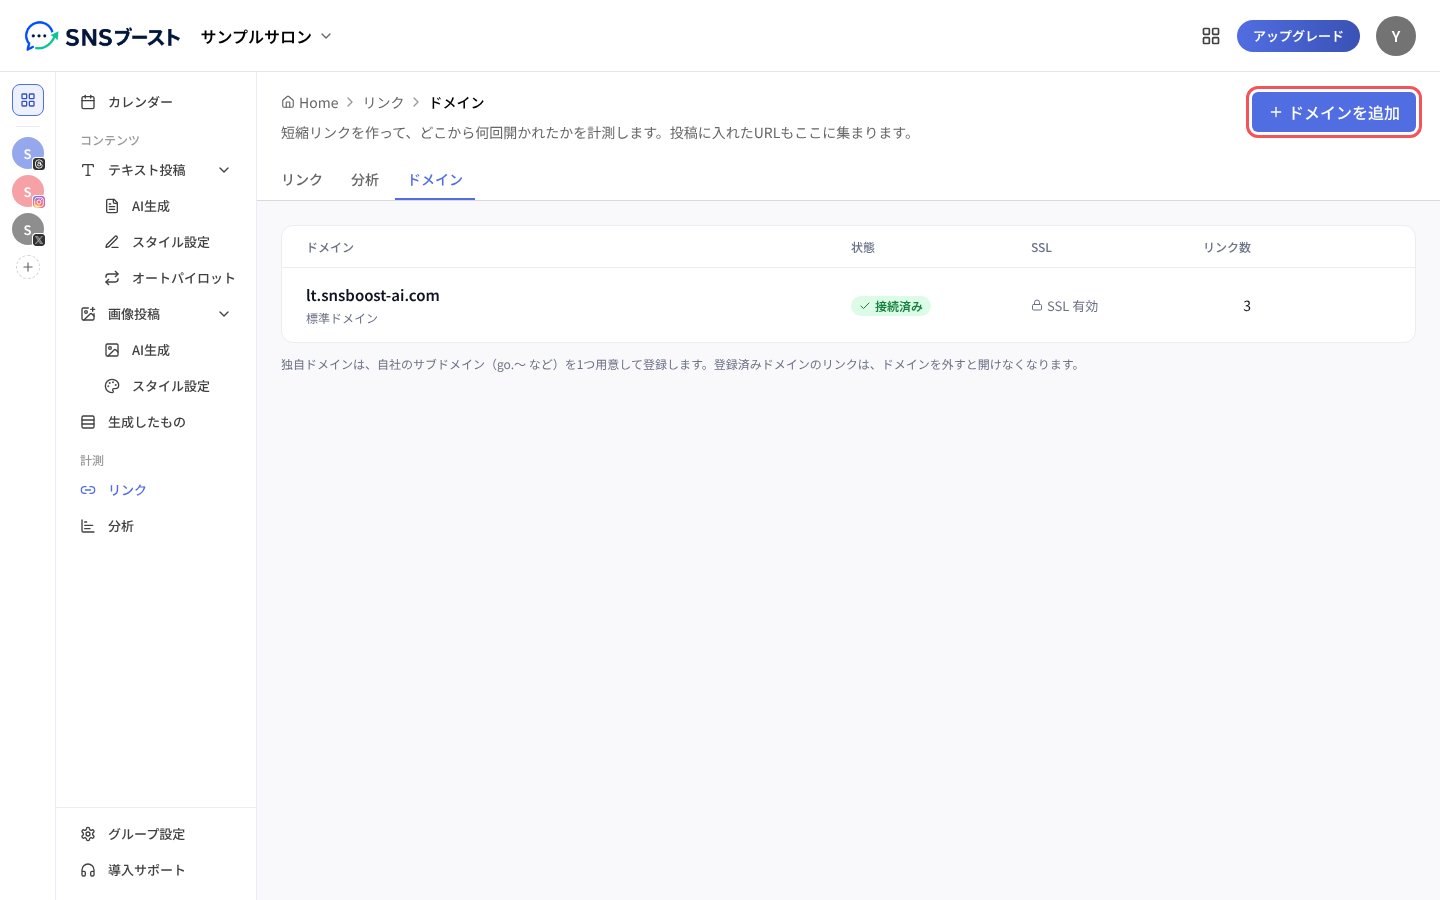Click リンク in the breadcrumb
The height and width of the screenshot is (900, 1440).
tap(384, 102)
